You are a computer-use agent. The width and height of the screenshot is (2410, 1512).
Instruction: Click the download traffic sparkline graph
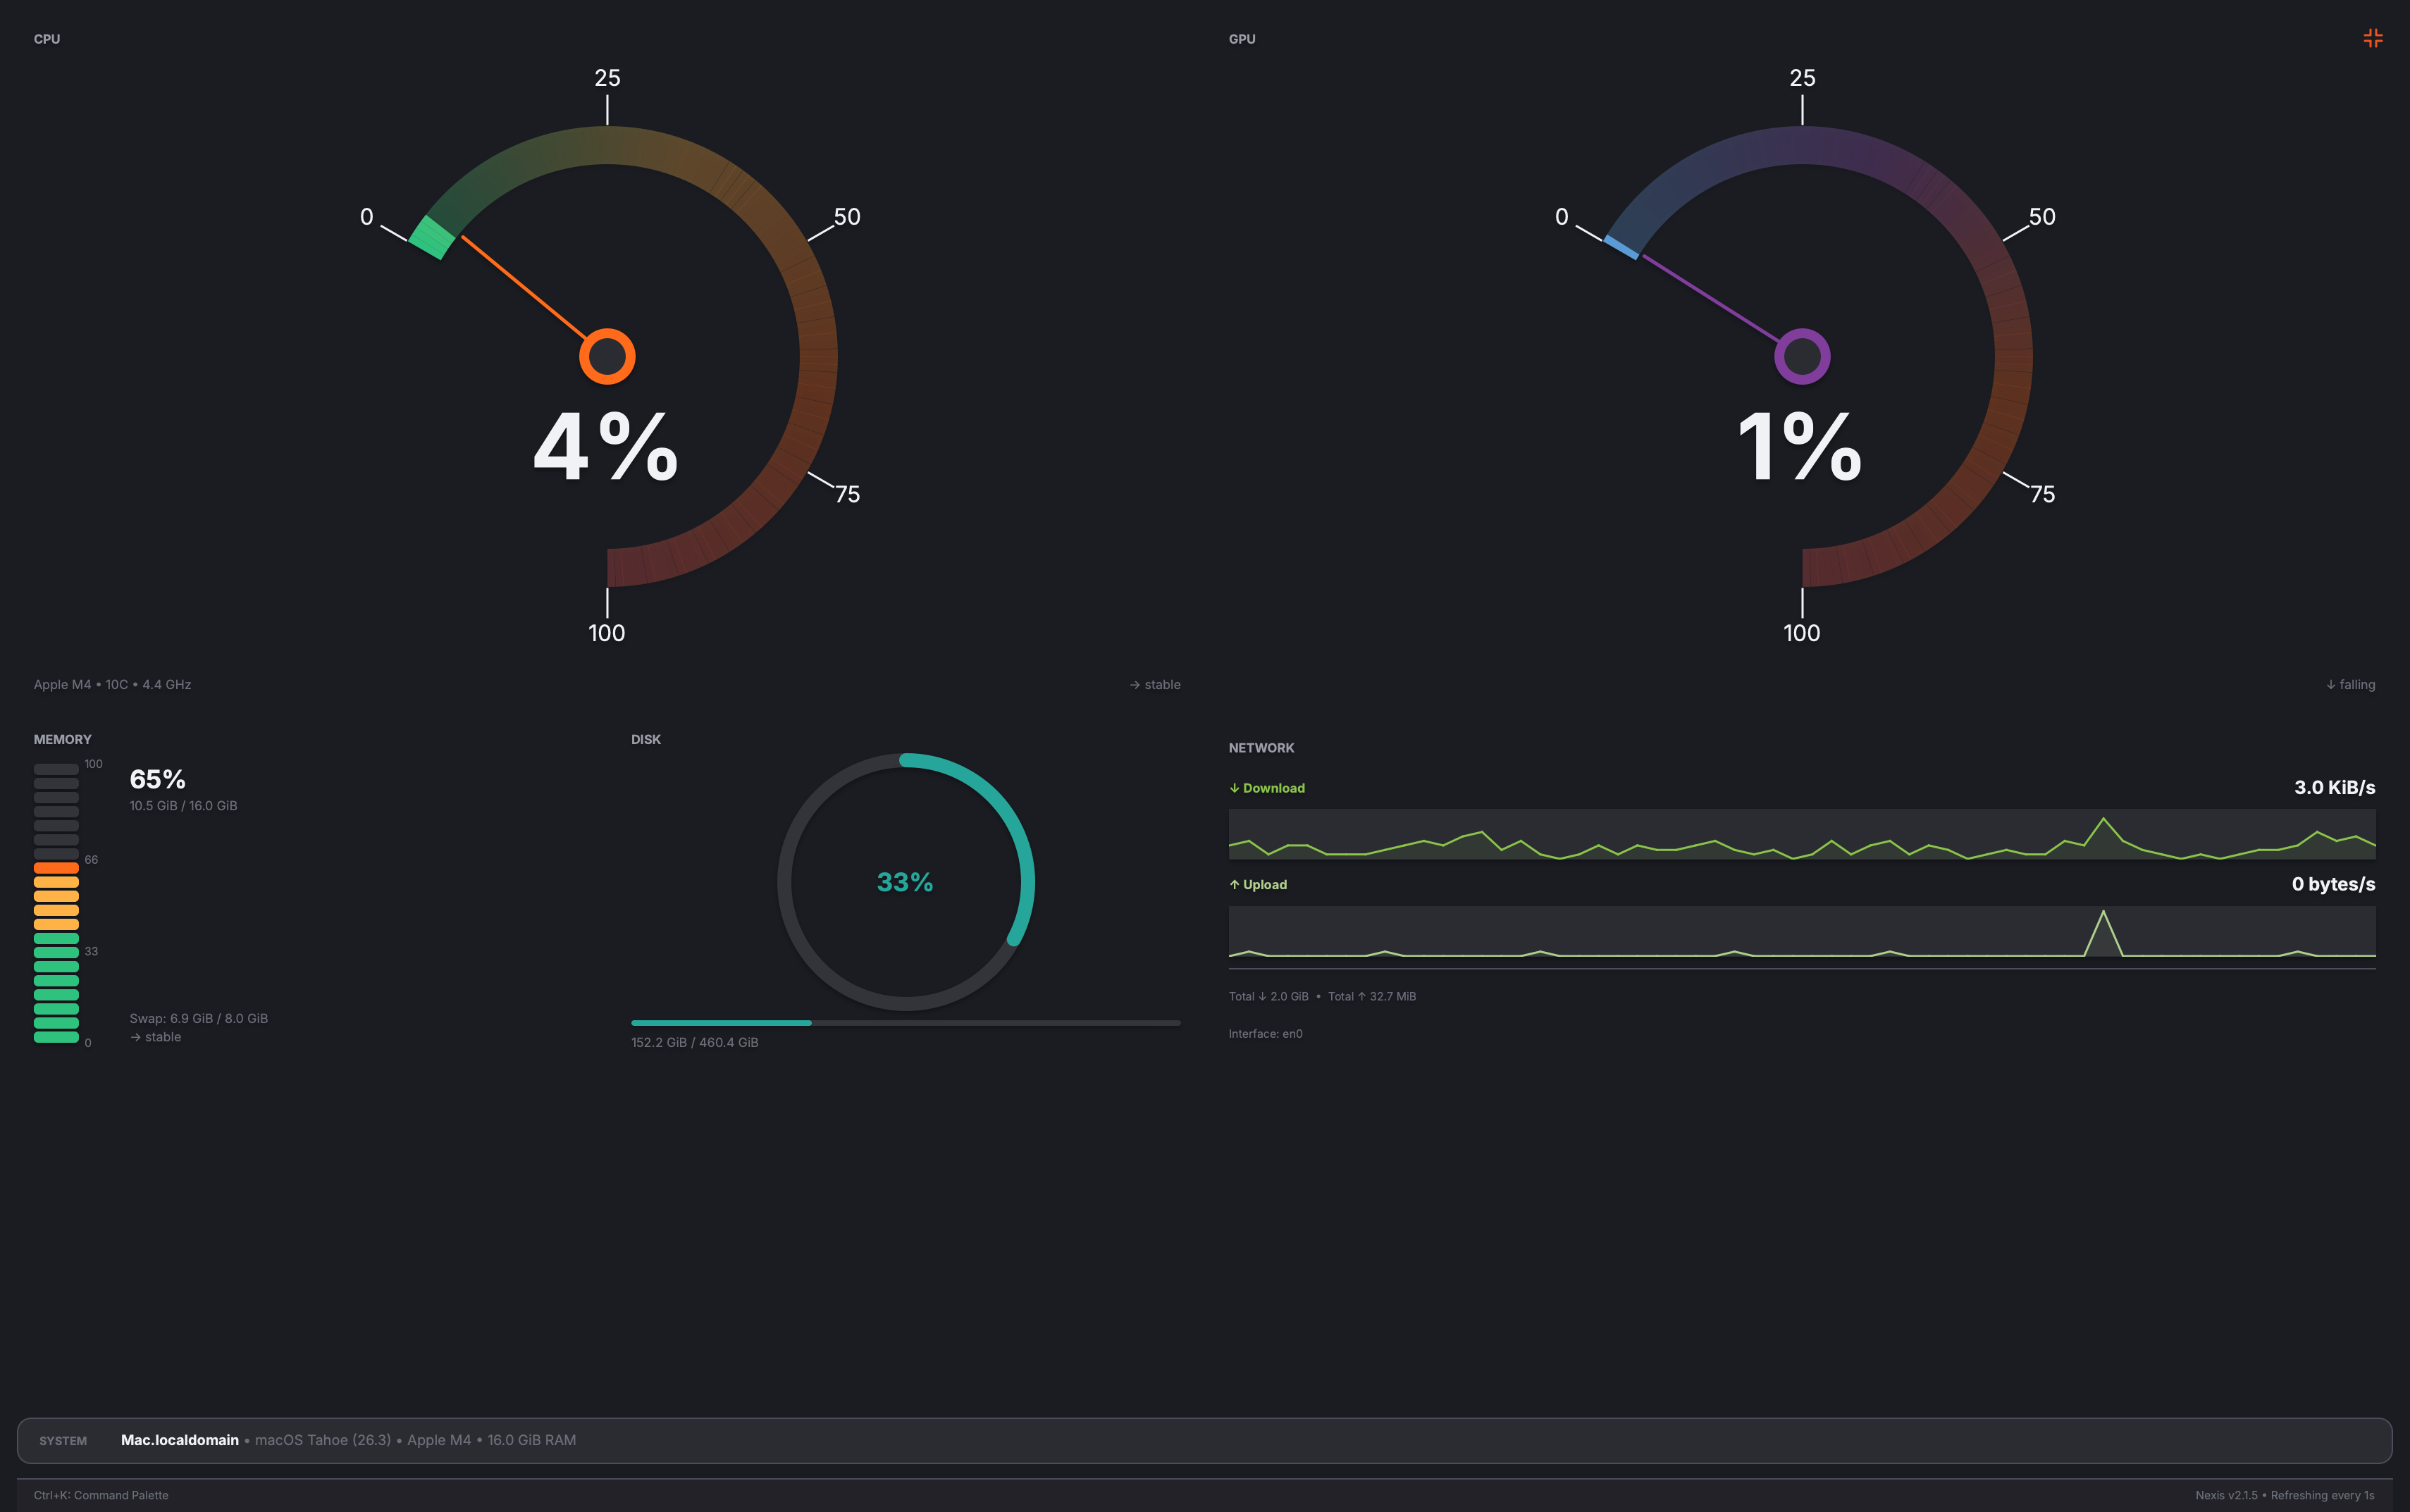(1801, 835)
